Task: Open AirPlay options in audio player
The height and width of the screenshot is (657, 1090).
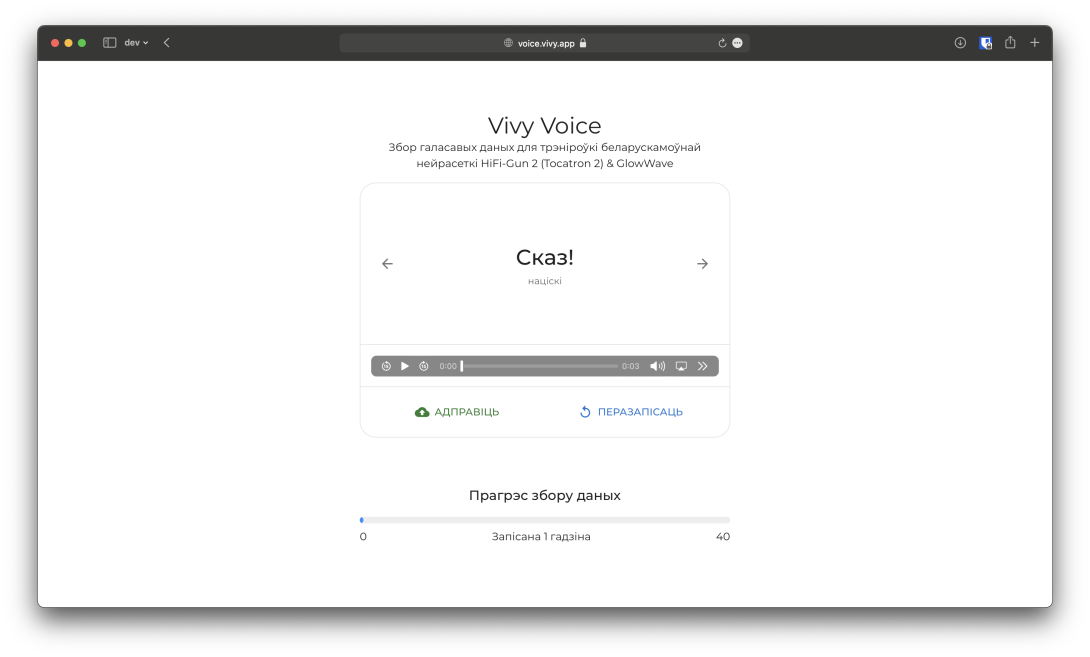Action: tap(681, 366)
